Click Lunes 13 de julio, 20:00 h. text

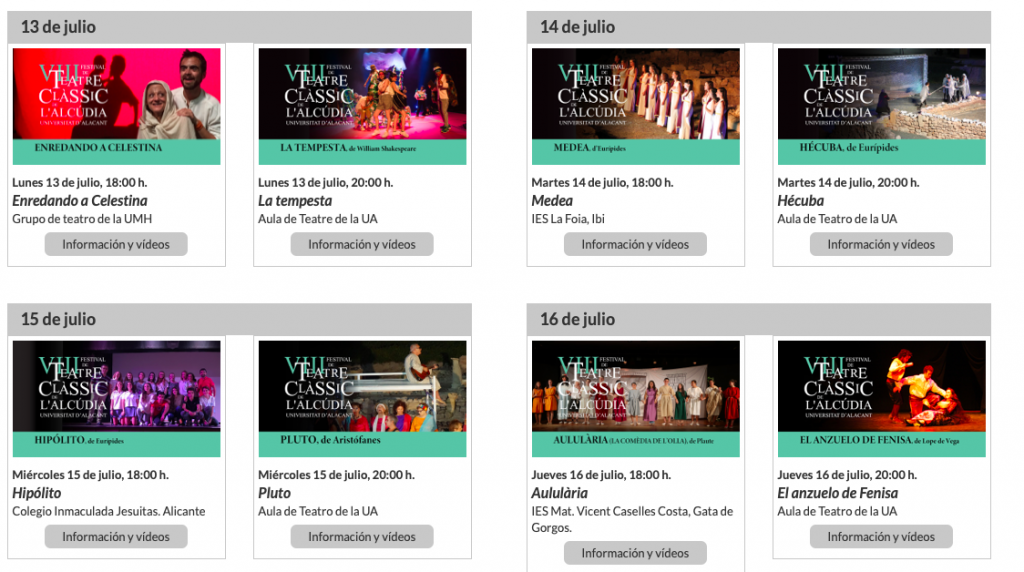coord(325,182)
